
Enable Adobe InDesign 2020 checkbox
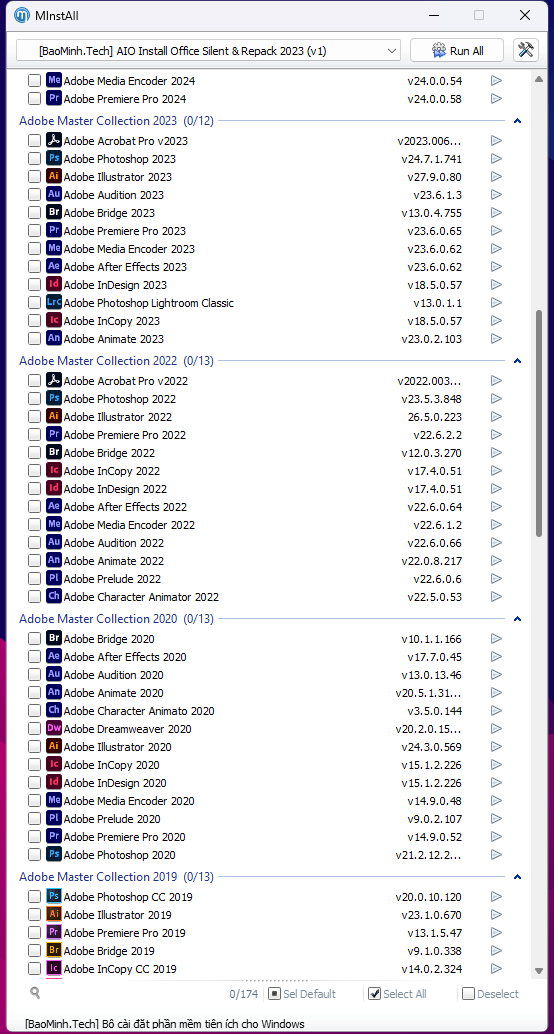pyautogui.click(x=34, y=783)
